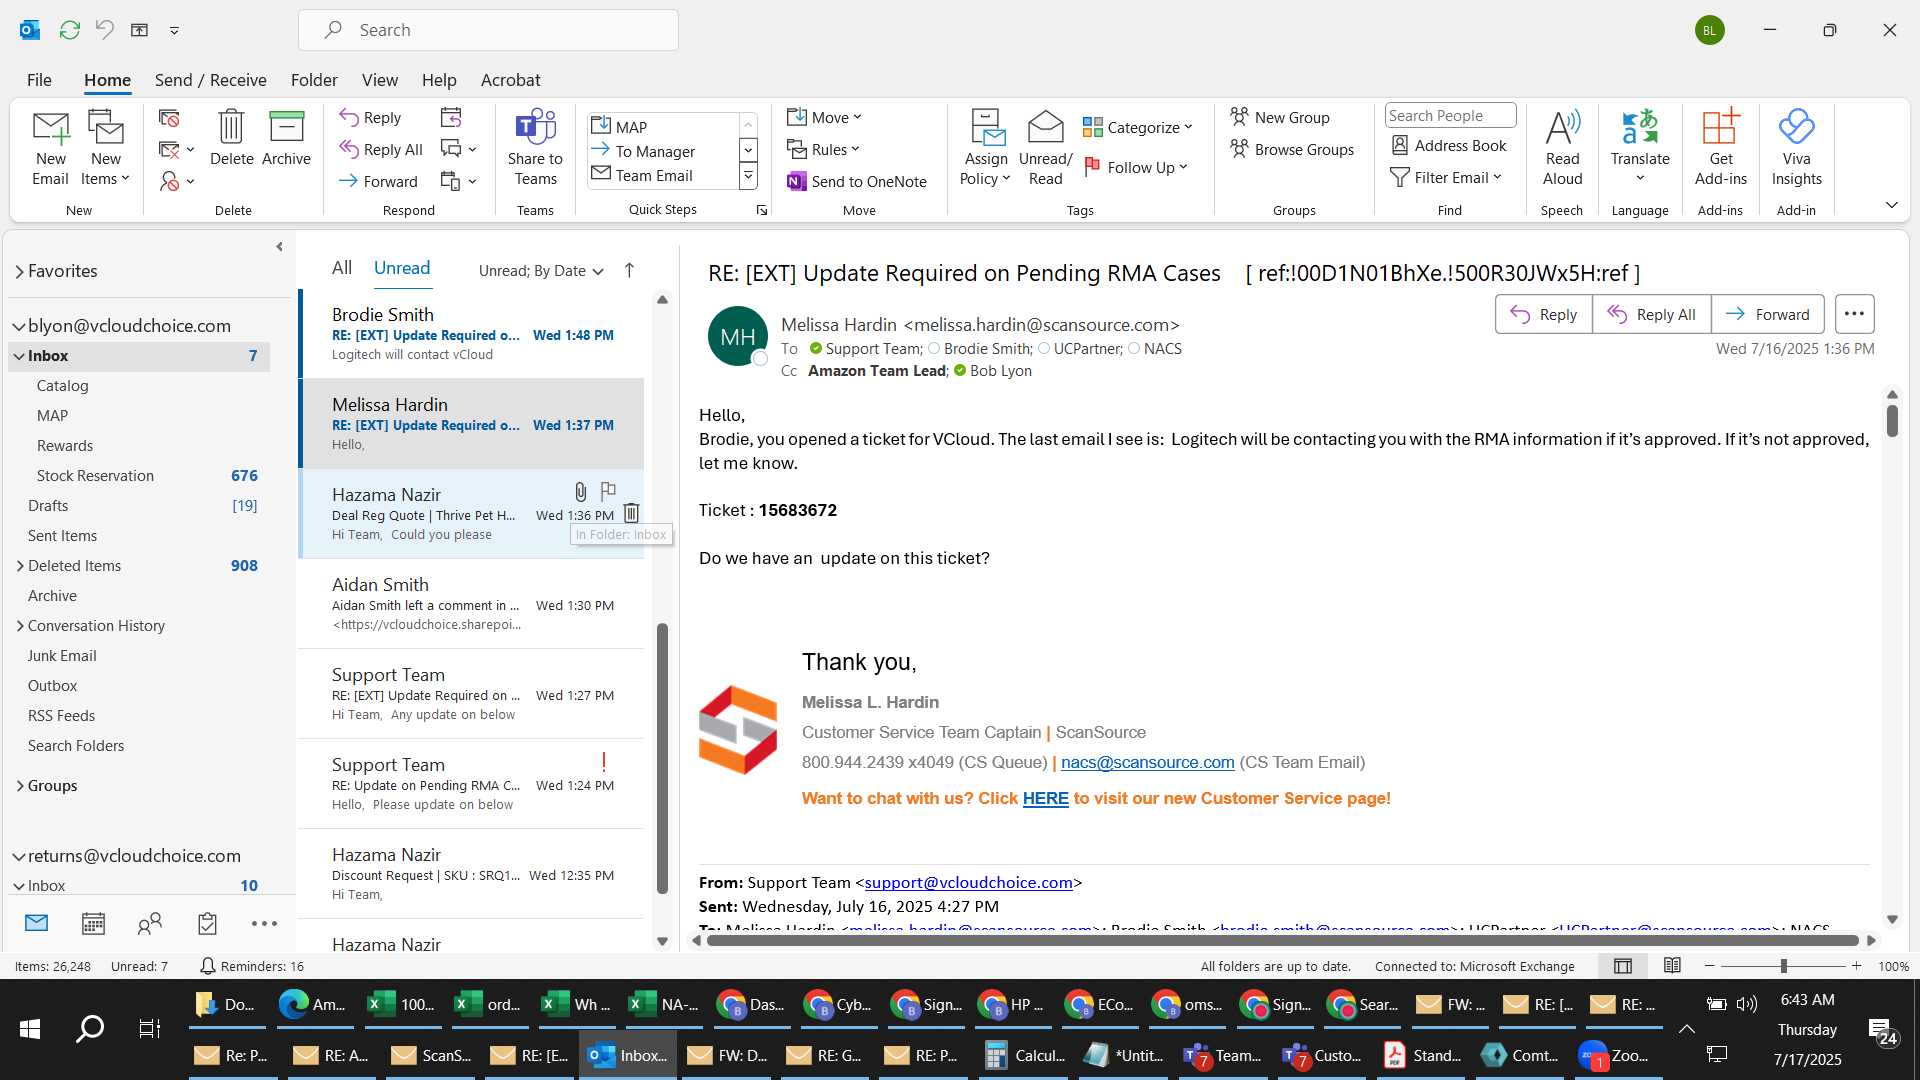Open the Categorize dropdown
1920x1080 pixels.
click(1138, 127)
